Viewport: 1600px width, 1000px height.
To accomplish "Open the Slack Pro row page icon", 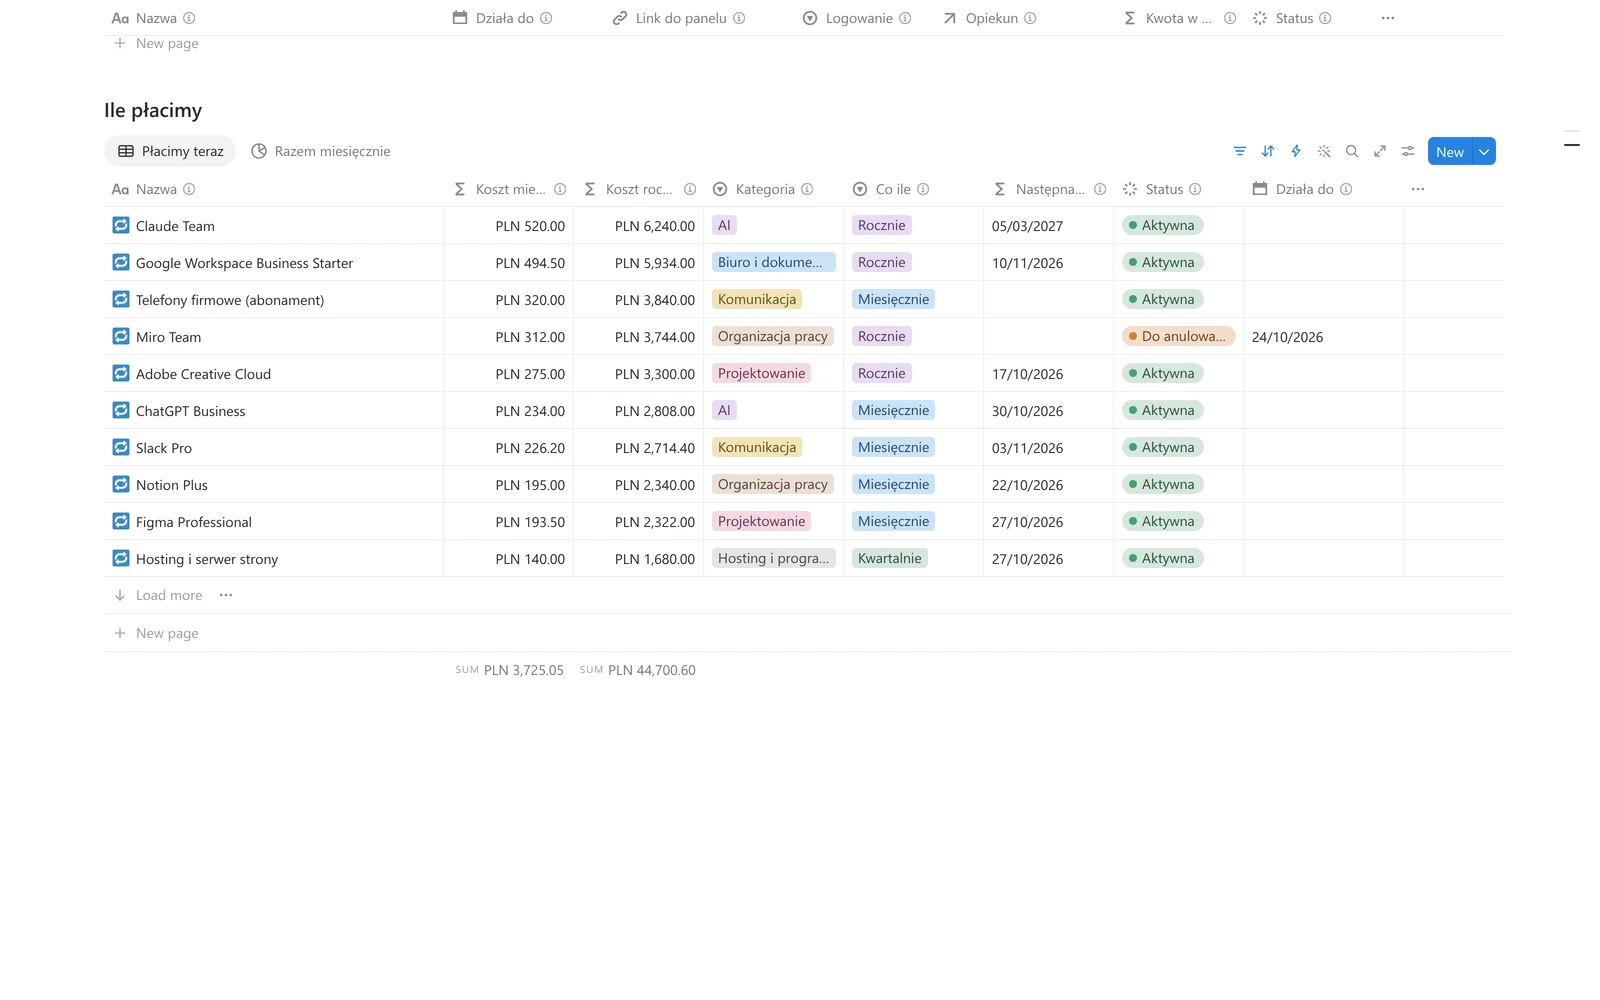I will (121, 448).
